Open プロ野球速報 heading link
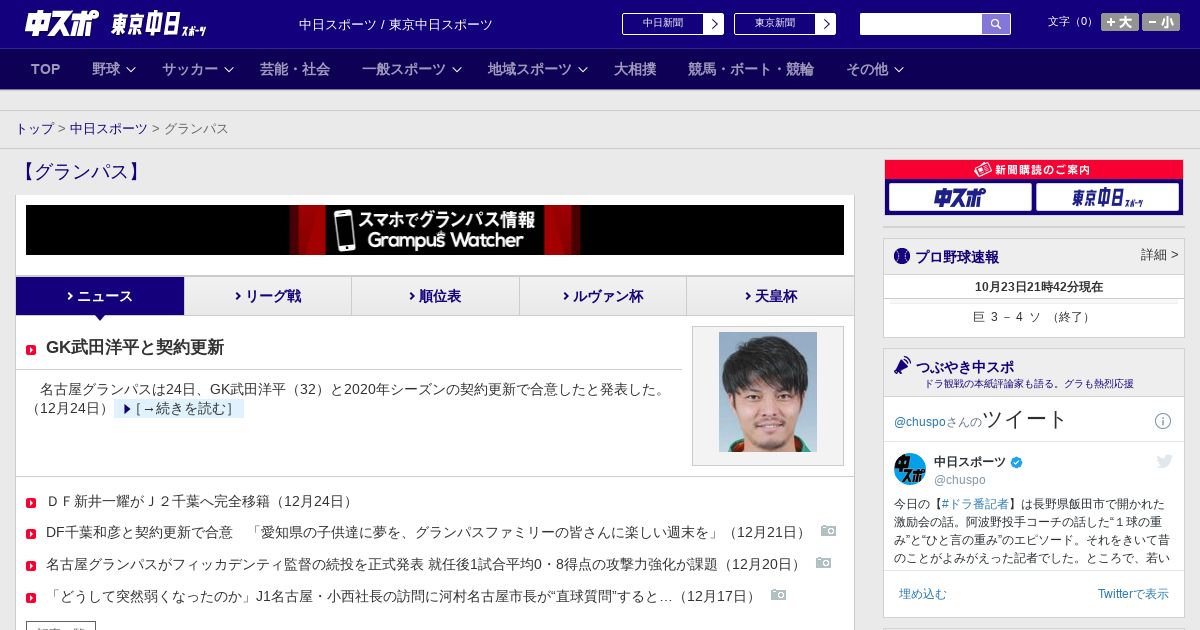The image size is (1200, 630). point(957,257)
